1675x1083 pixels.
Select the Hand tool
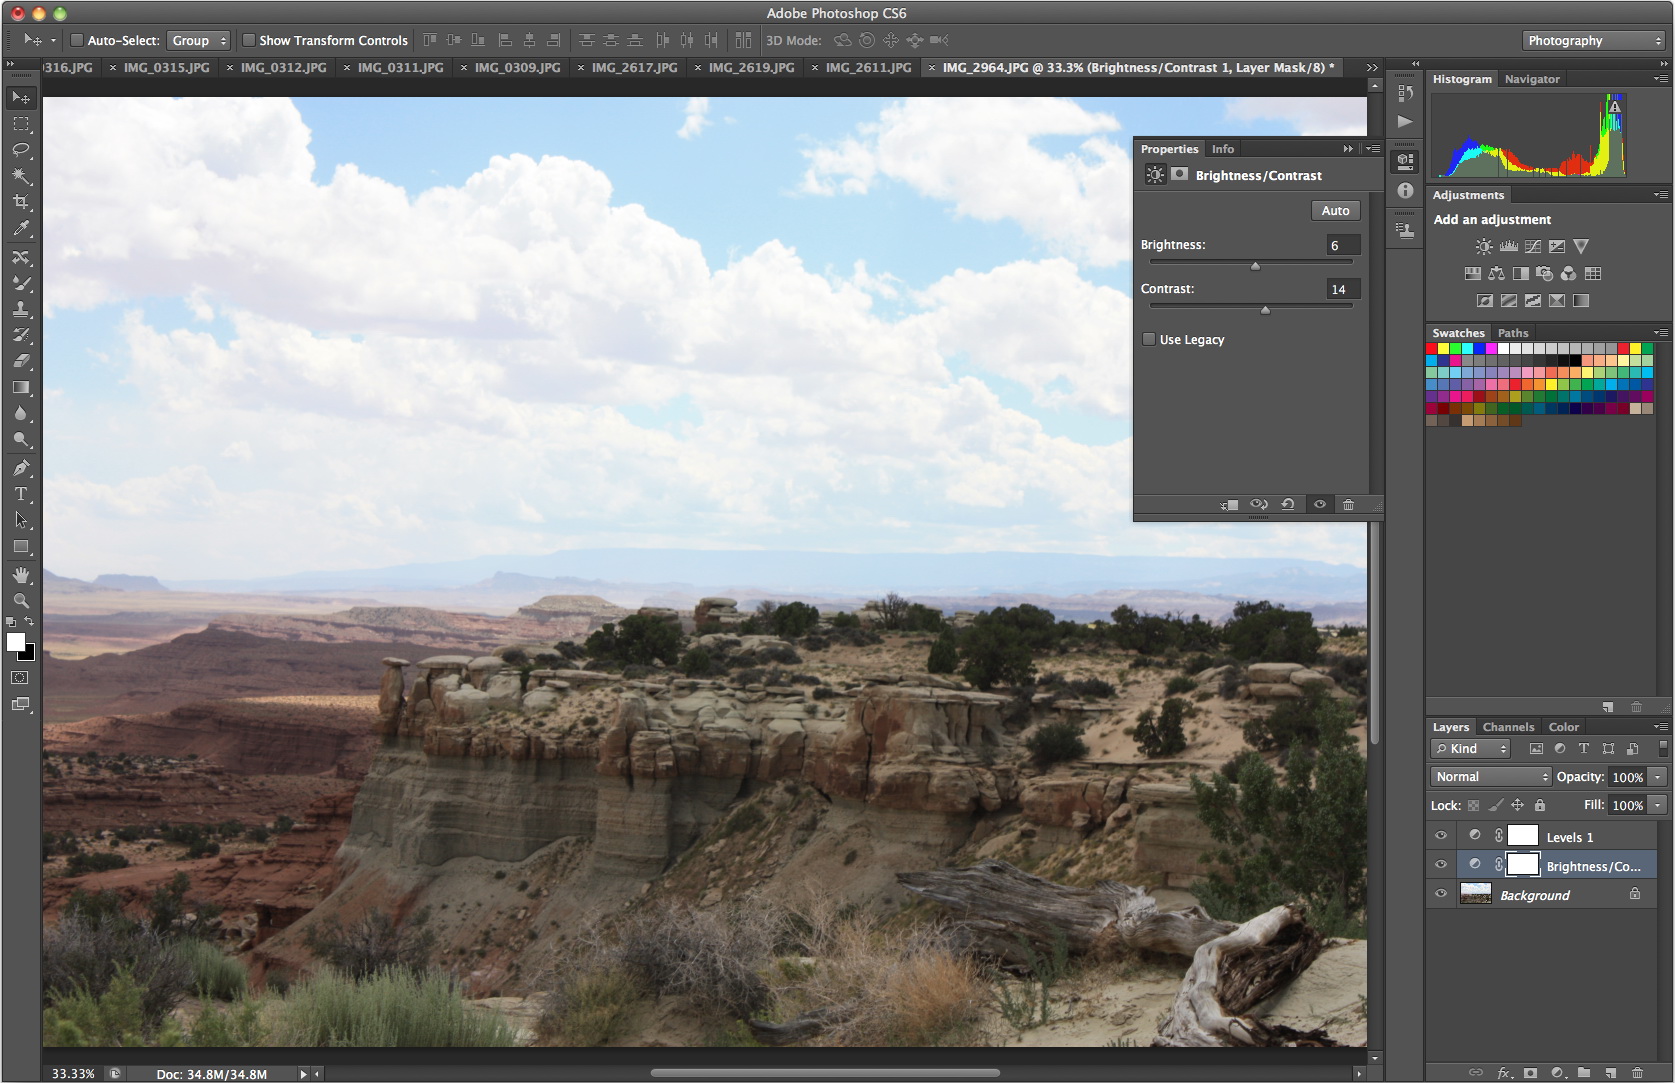(22, 575)
